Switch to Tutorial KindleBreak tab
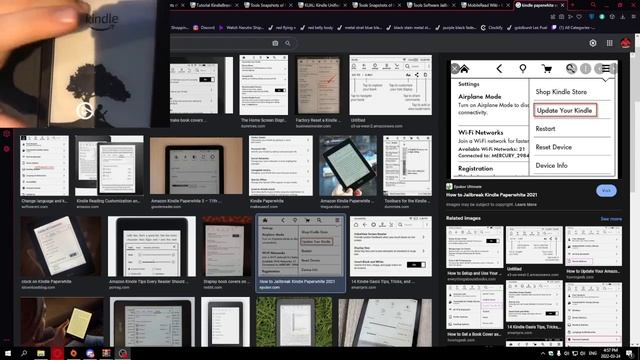 click(213, 5)
